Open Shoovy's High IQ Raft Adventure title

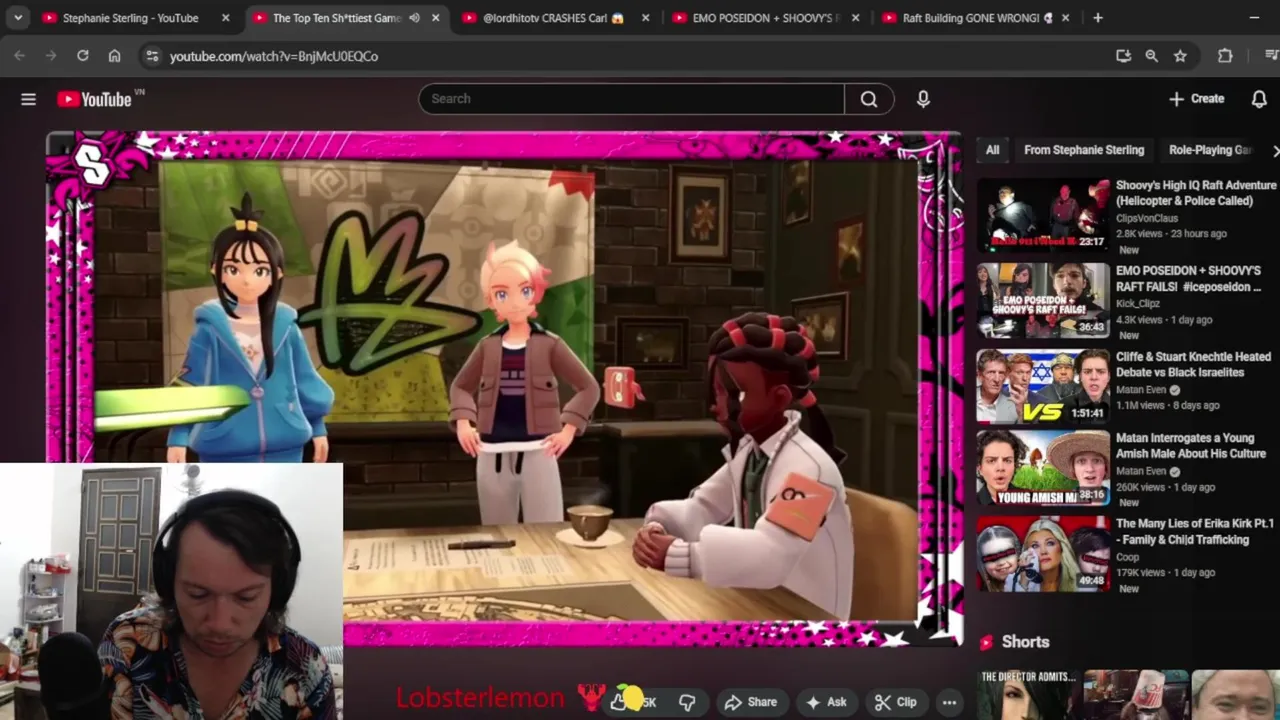1196,193
